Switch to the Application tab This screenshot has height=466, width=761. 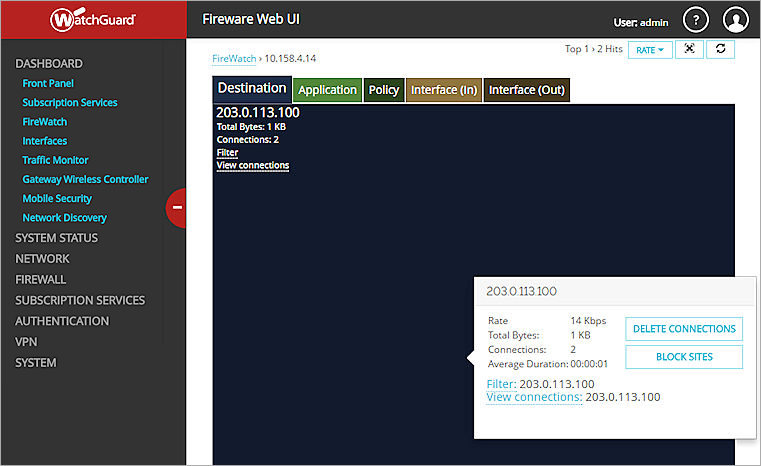coord(327,90)
